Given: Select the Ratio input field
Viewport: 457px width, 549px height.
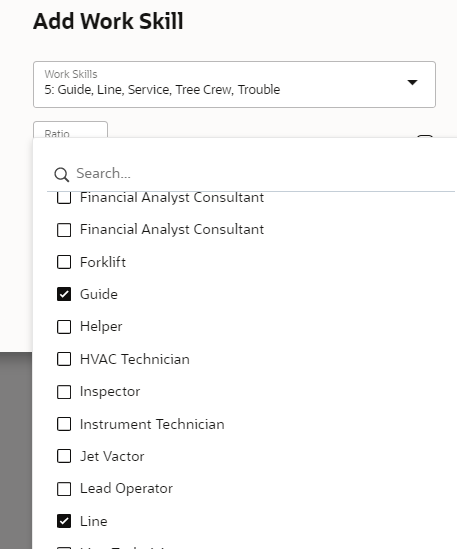Looking at the screenshot, I should 70,130.
